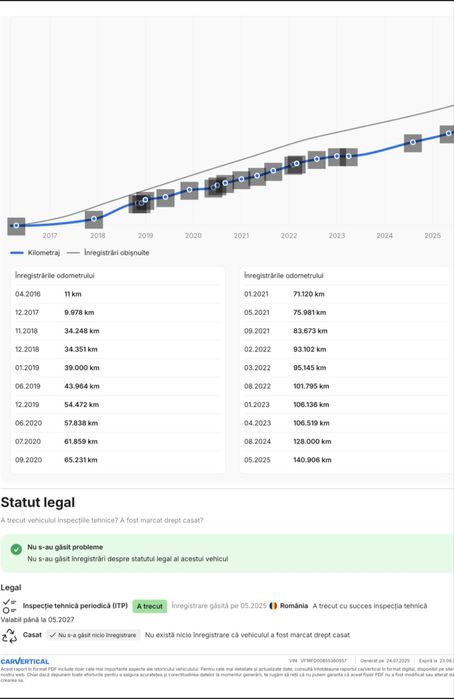The width and height of the screenshot is (454, 699).
Task: Click the 'Nu s-a găsit nicio înregistrare' badge
Action: [93, 635]
